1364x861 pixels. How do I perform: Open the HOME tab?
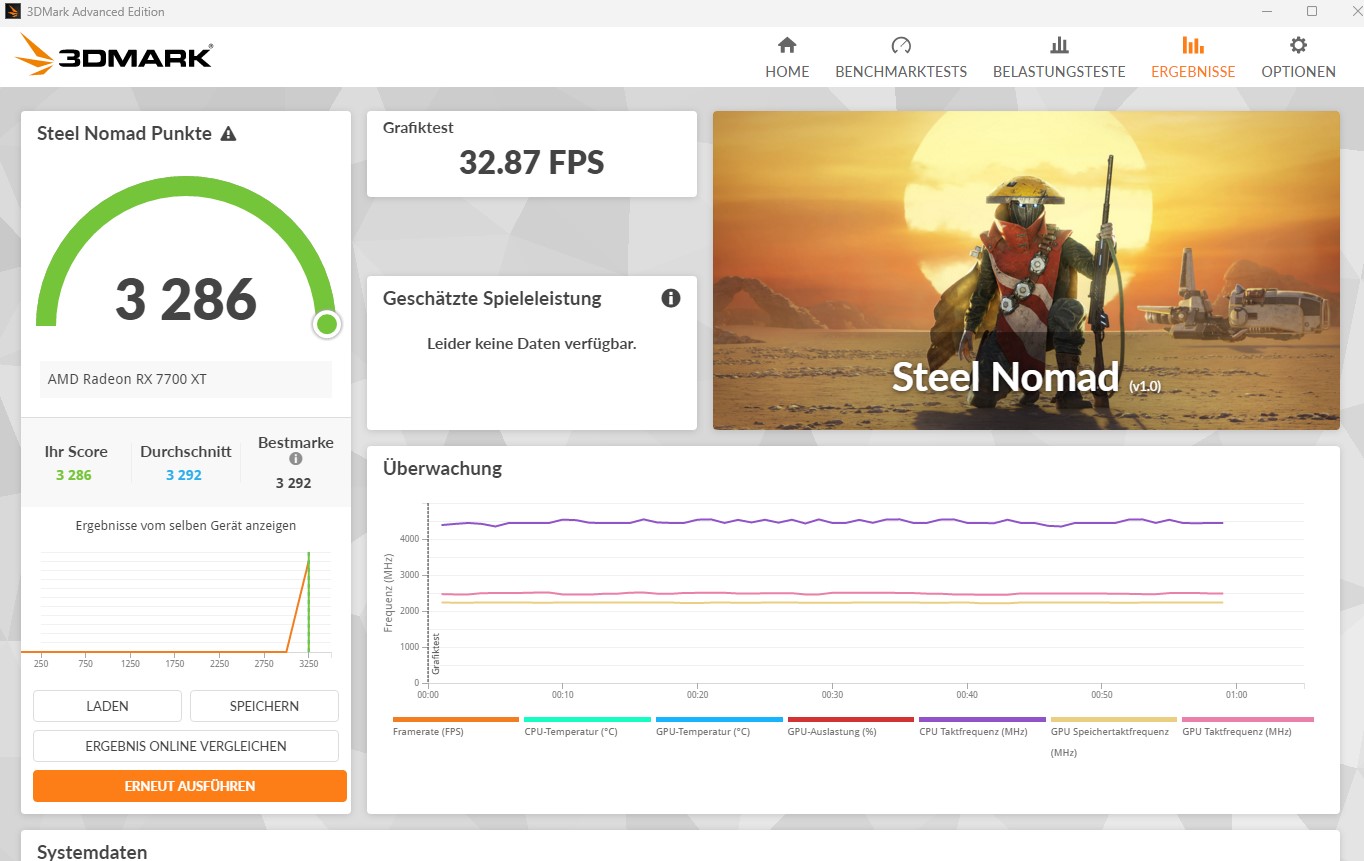[787, 57]
